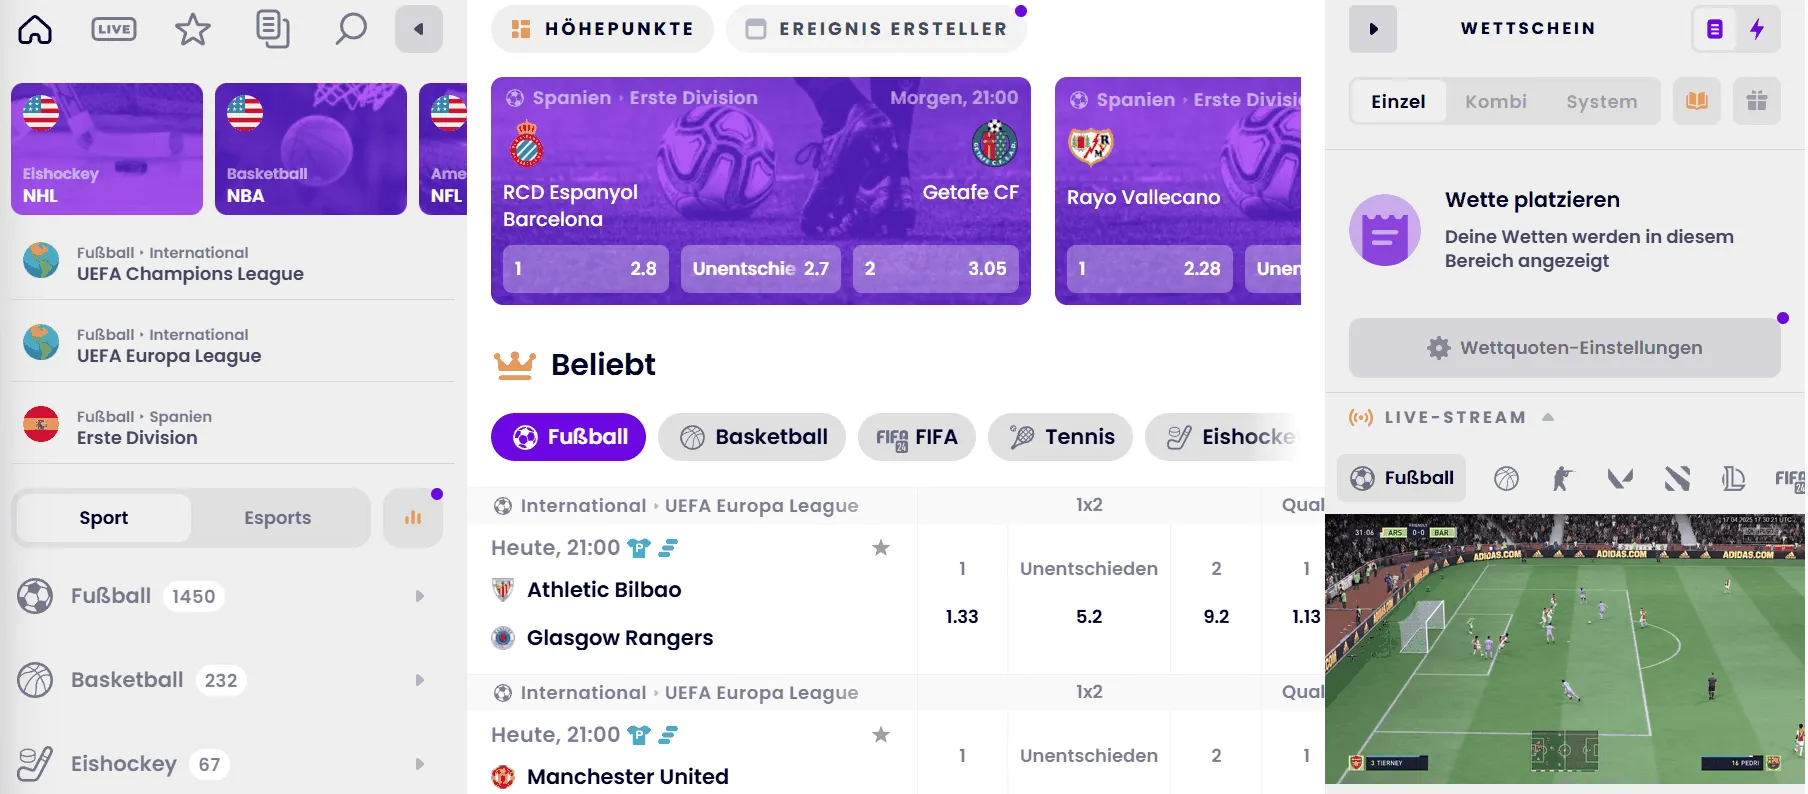Open favorites via the star icon
The image size is (1808, 794).
[192, 29]
